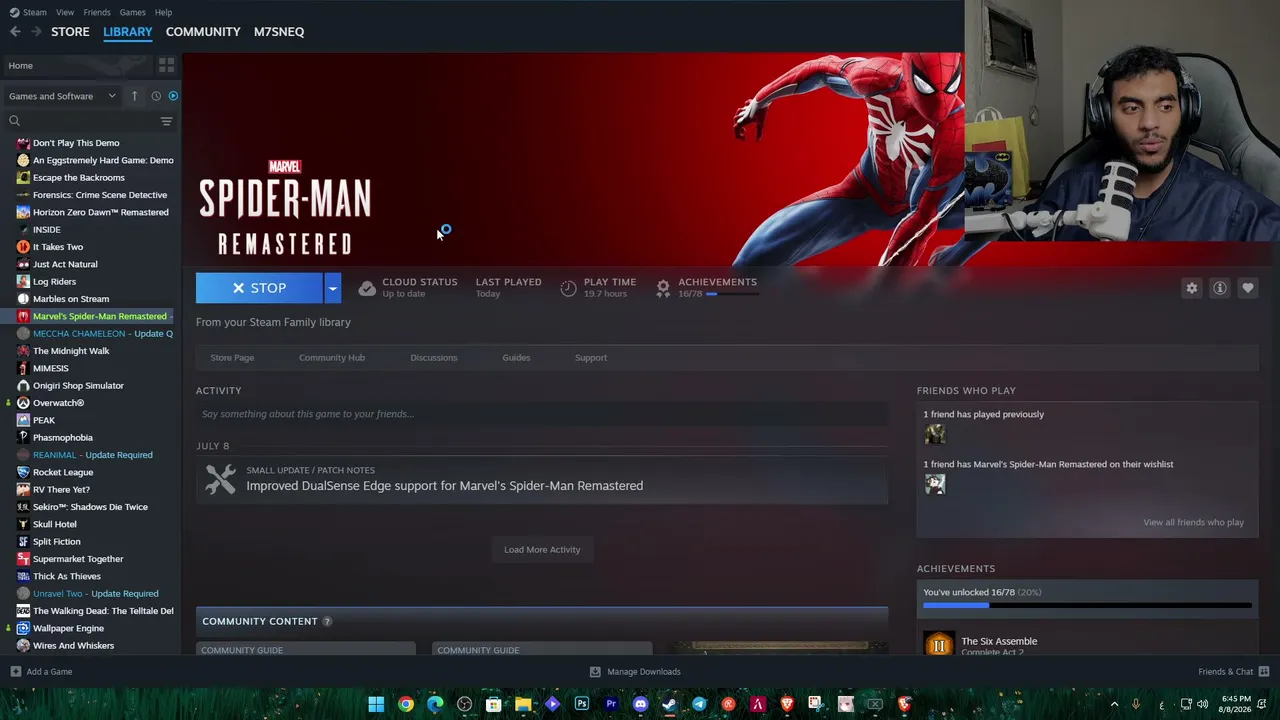This screenshot has width=1280, height=720.
Task: Toggle favorite heart for Spider-Man
Action: pyautogui.click(x=1247, y=288)
